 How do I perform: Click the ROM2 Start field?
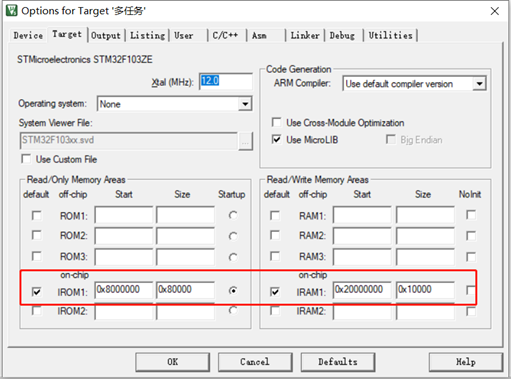(124, 236)
